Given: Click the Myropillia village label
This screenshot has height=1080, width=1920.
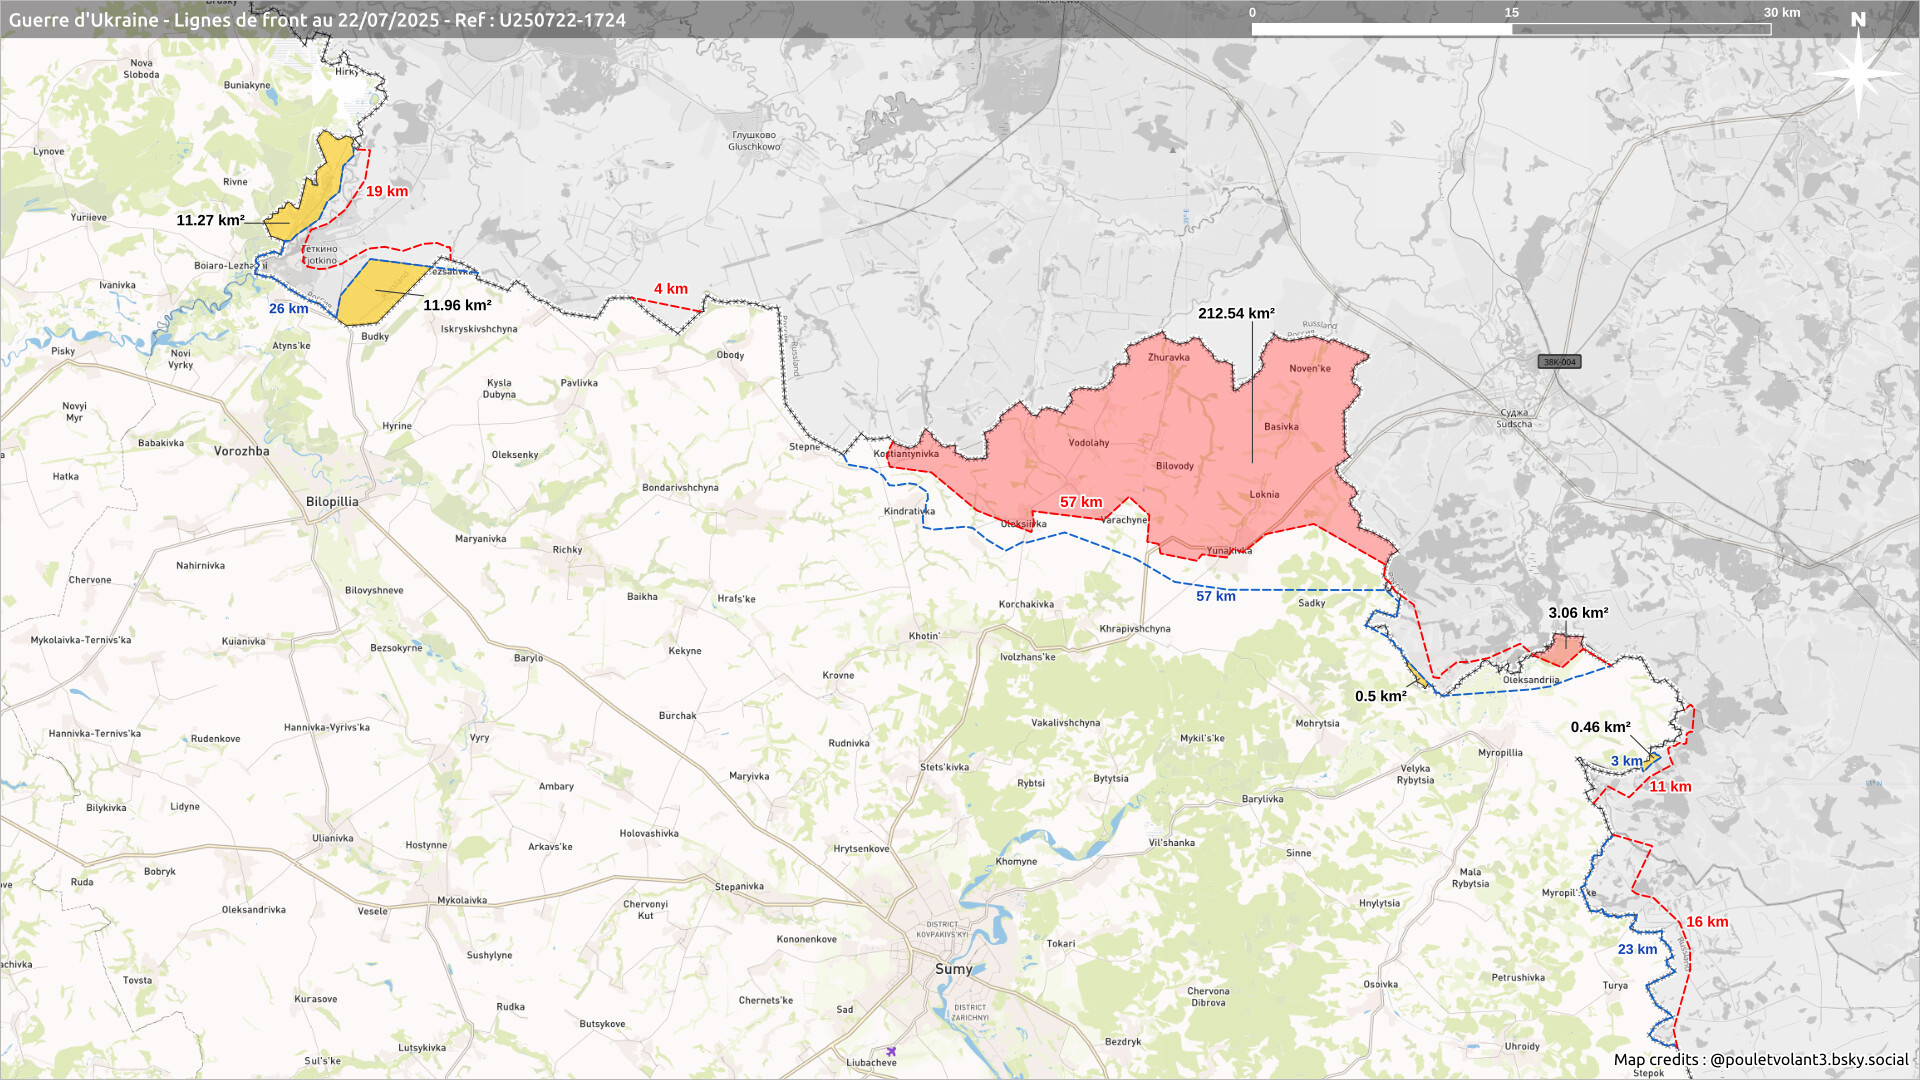Looking at the screenshot, I should pos(1500,753).
